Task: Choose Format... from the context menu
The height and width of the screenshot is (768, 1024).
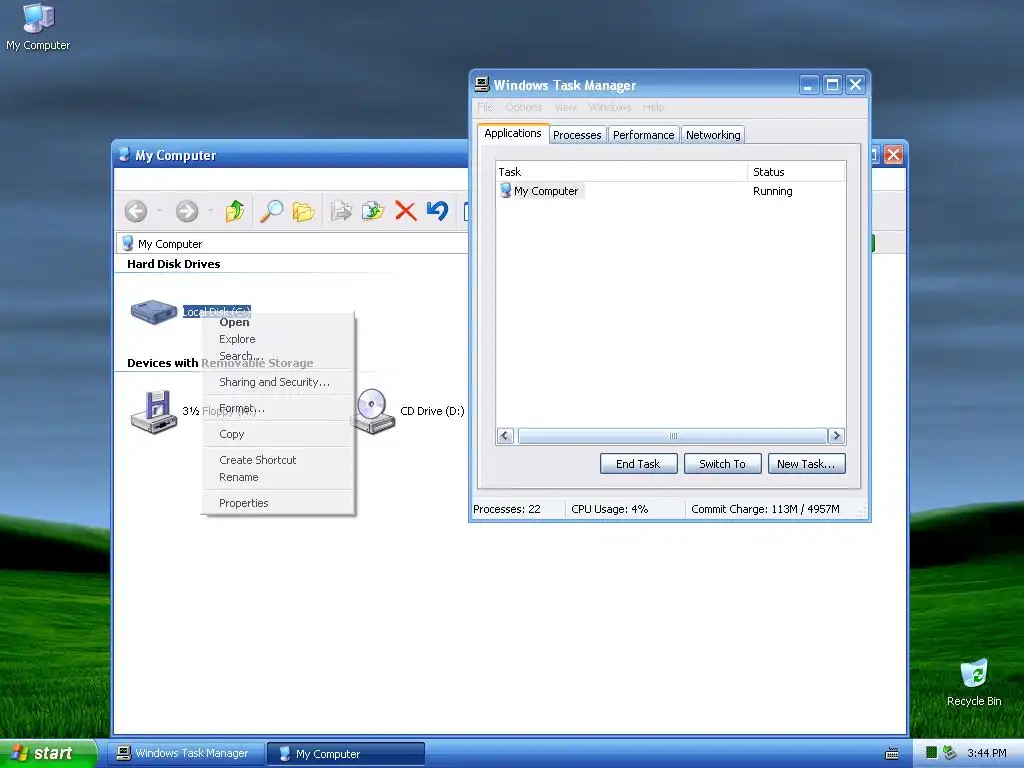Action: [278, 408]
